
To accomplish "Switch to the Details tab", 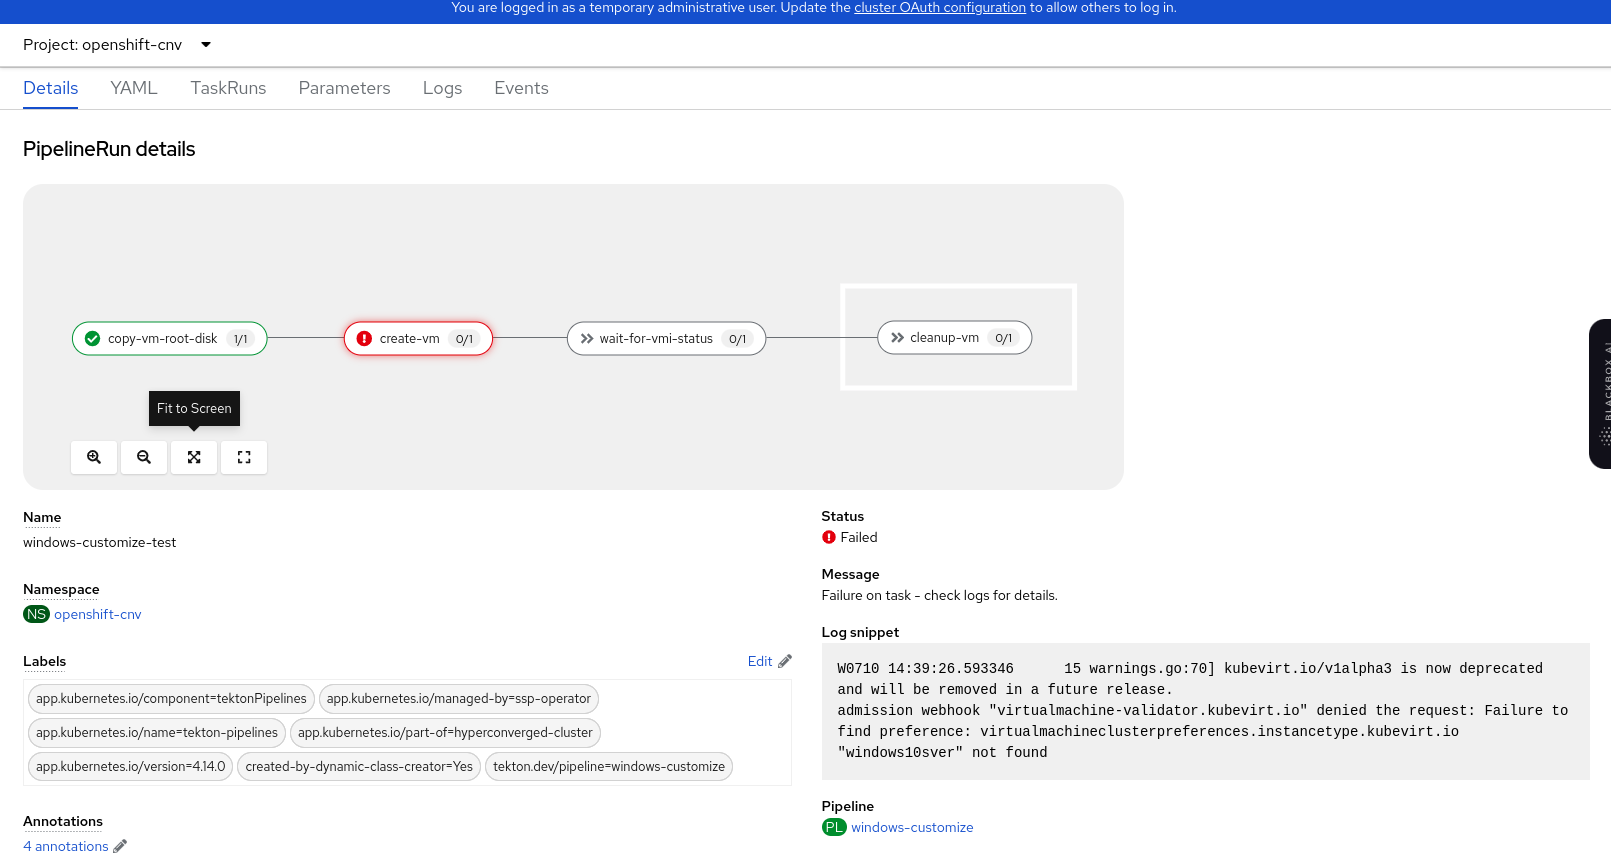I will pos(51,88).
